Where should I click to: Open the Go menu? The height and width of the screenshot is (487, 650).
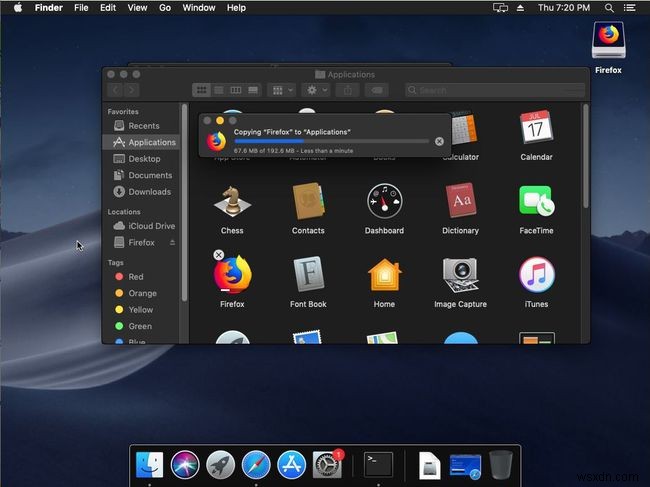click(x=165, y=7)
